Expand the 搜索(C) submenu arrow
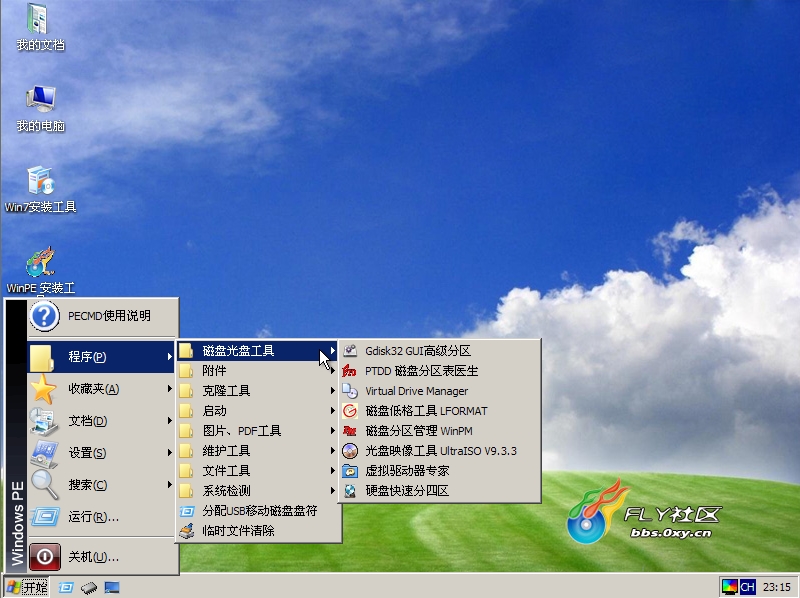Image resolution: width=800 pixels, height=598 pixels. (x=169, y=485)
